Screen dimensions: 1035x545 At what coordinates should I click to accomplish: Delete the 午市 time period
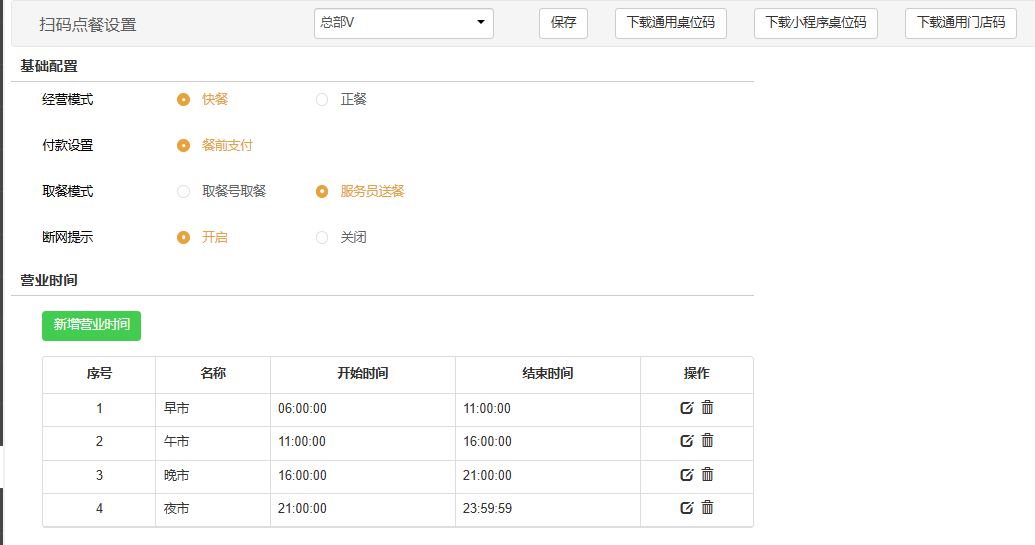click(x=707, y=441)
